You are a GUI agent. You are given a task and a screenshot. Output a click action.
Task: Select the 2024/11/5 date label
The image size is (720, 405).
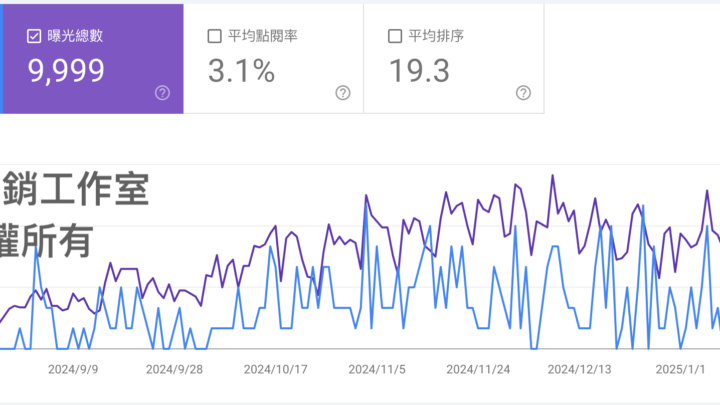point(376,368)
